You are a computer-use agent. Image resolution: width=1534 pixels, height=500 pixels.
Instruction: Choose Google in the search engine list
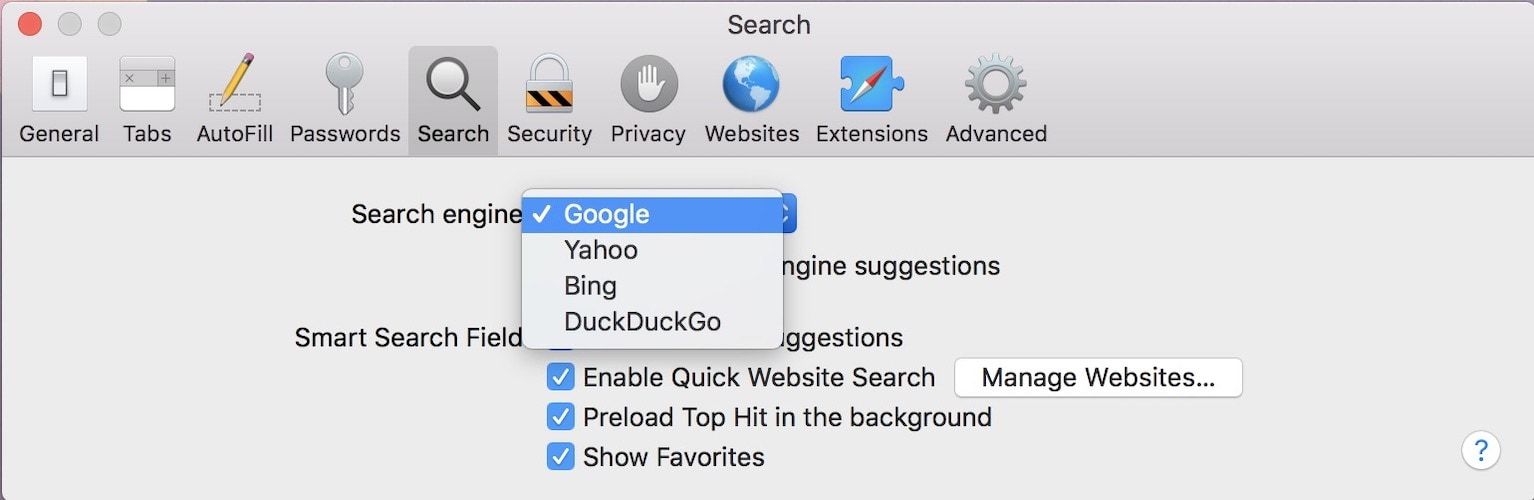coord(606,214)
